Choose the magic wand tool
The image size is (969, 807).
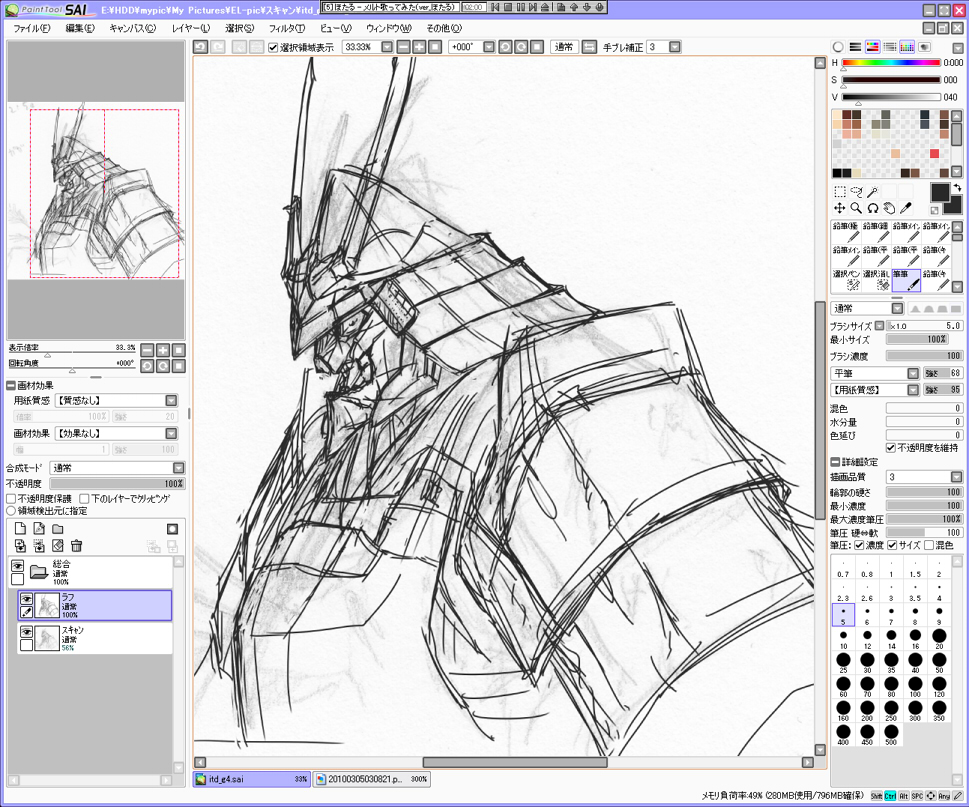click(x=873, y=192)
